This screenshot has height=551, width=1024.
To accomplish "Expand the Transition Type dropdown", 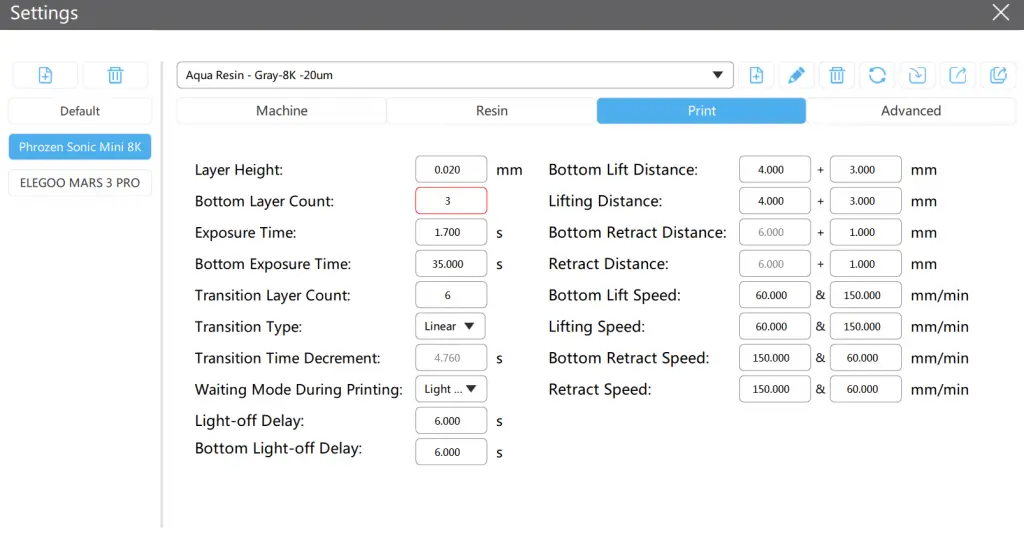I will coord(450,327).
